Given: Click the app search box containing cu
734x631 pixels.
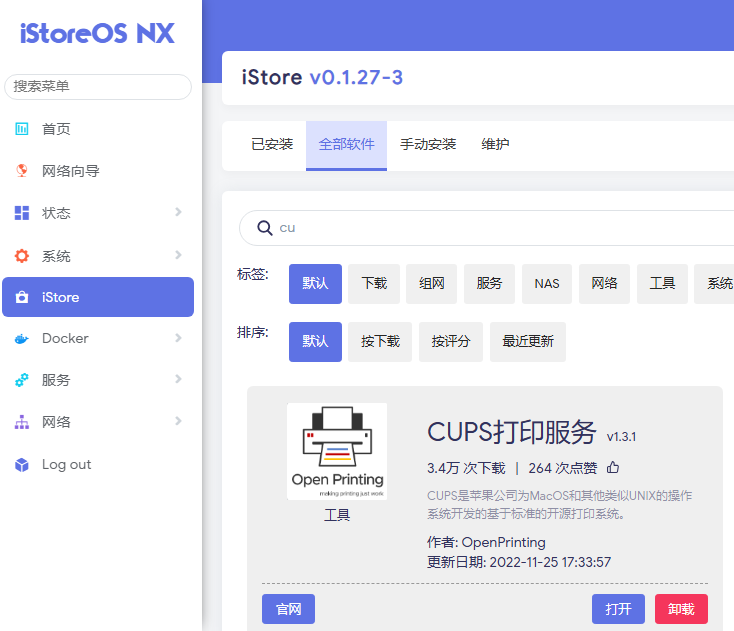Looking at the screenshot, I should [487, 228].
